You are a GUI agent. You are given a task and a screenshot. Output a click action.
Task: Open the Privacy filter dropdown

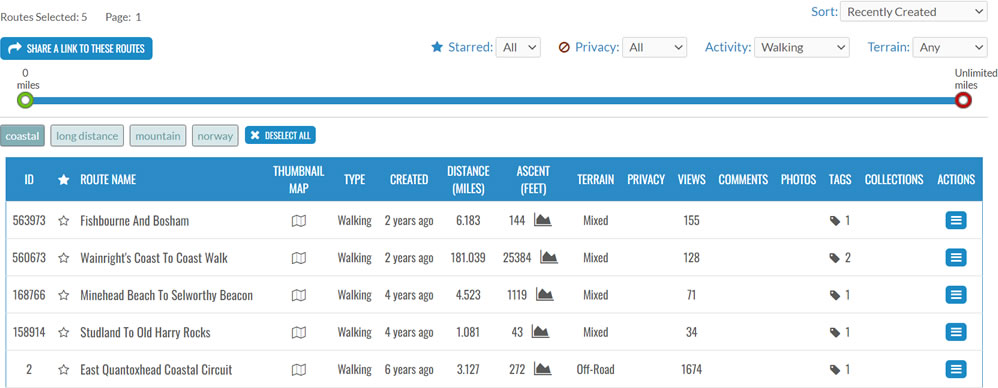click(x=654, y=47)
